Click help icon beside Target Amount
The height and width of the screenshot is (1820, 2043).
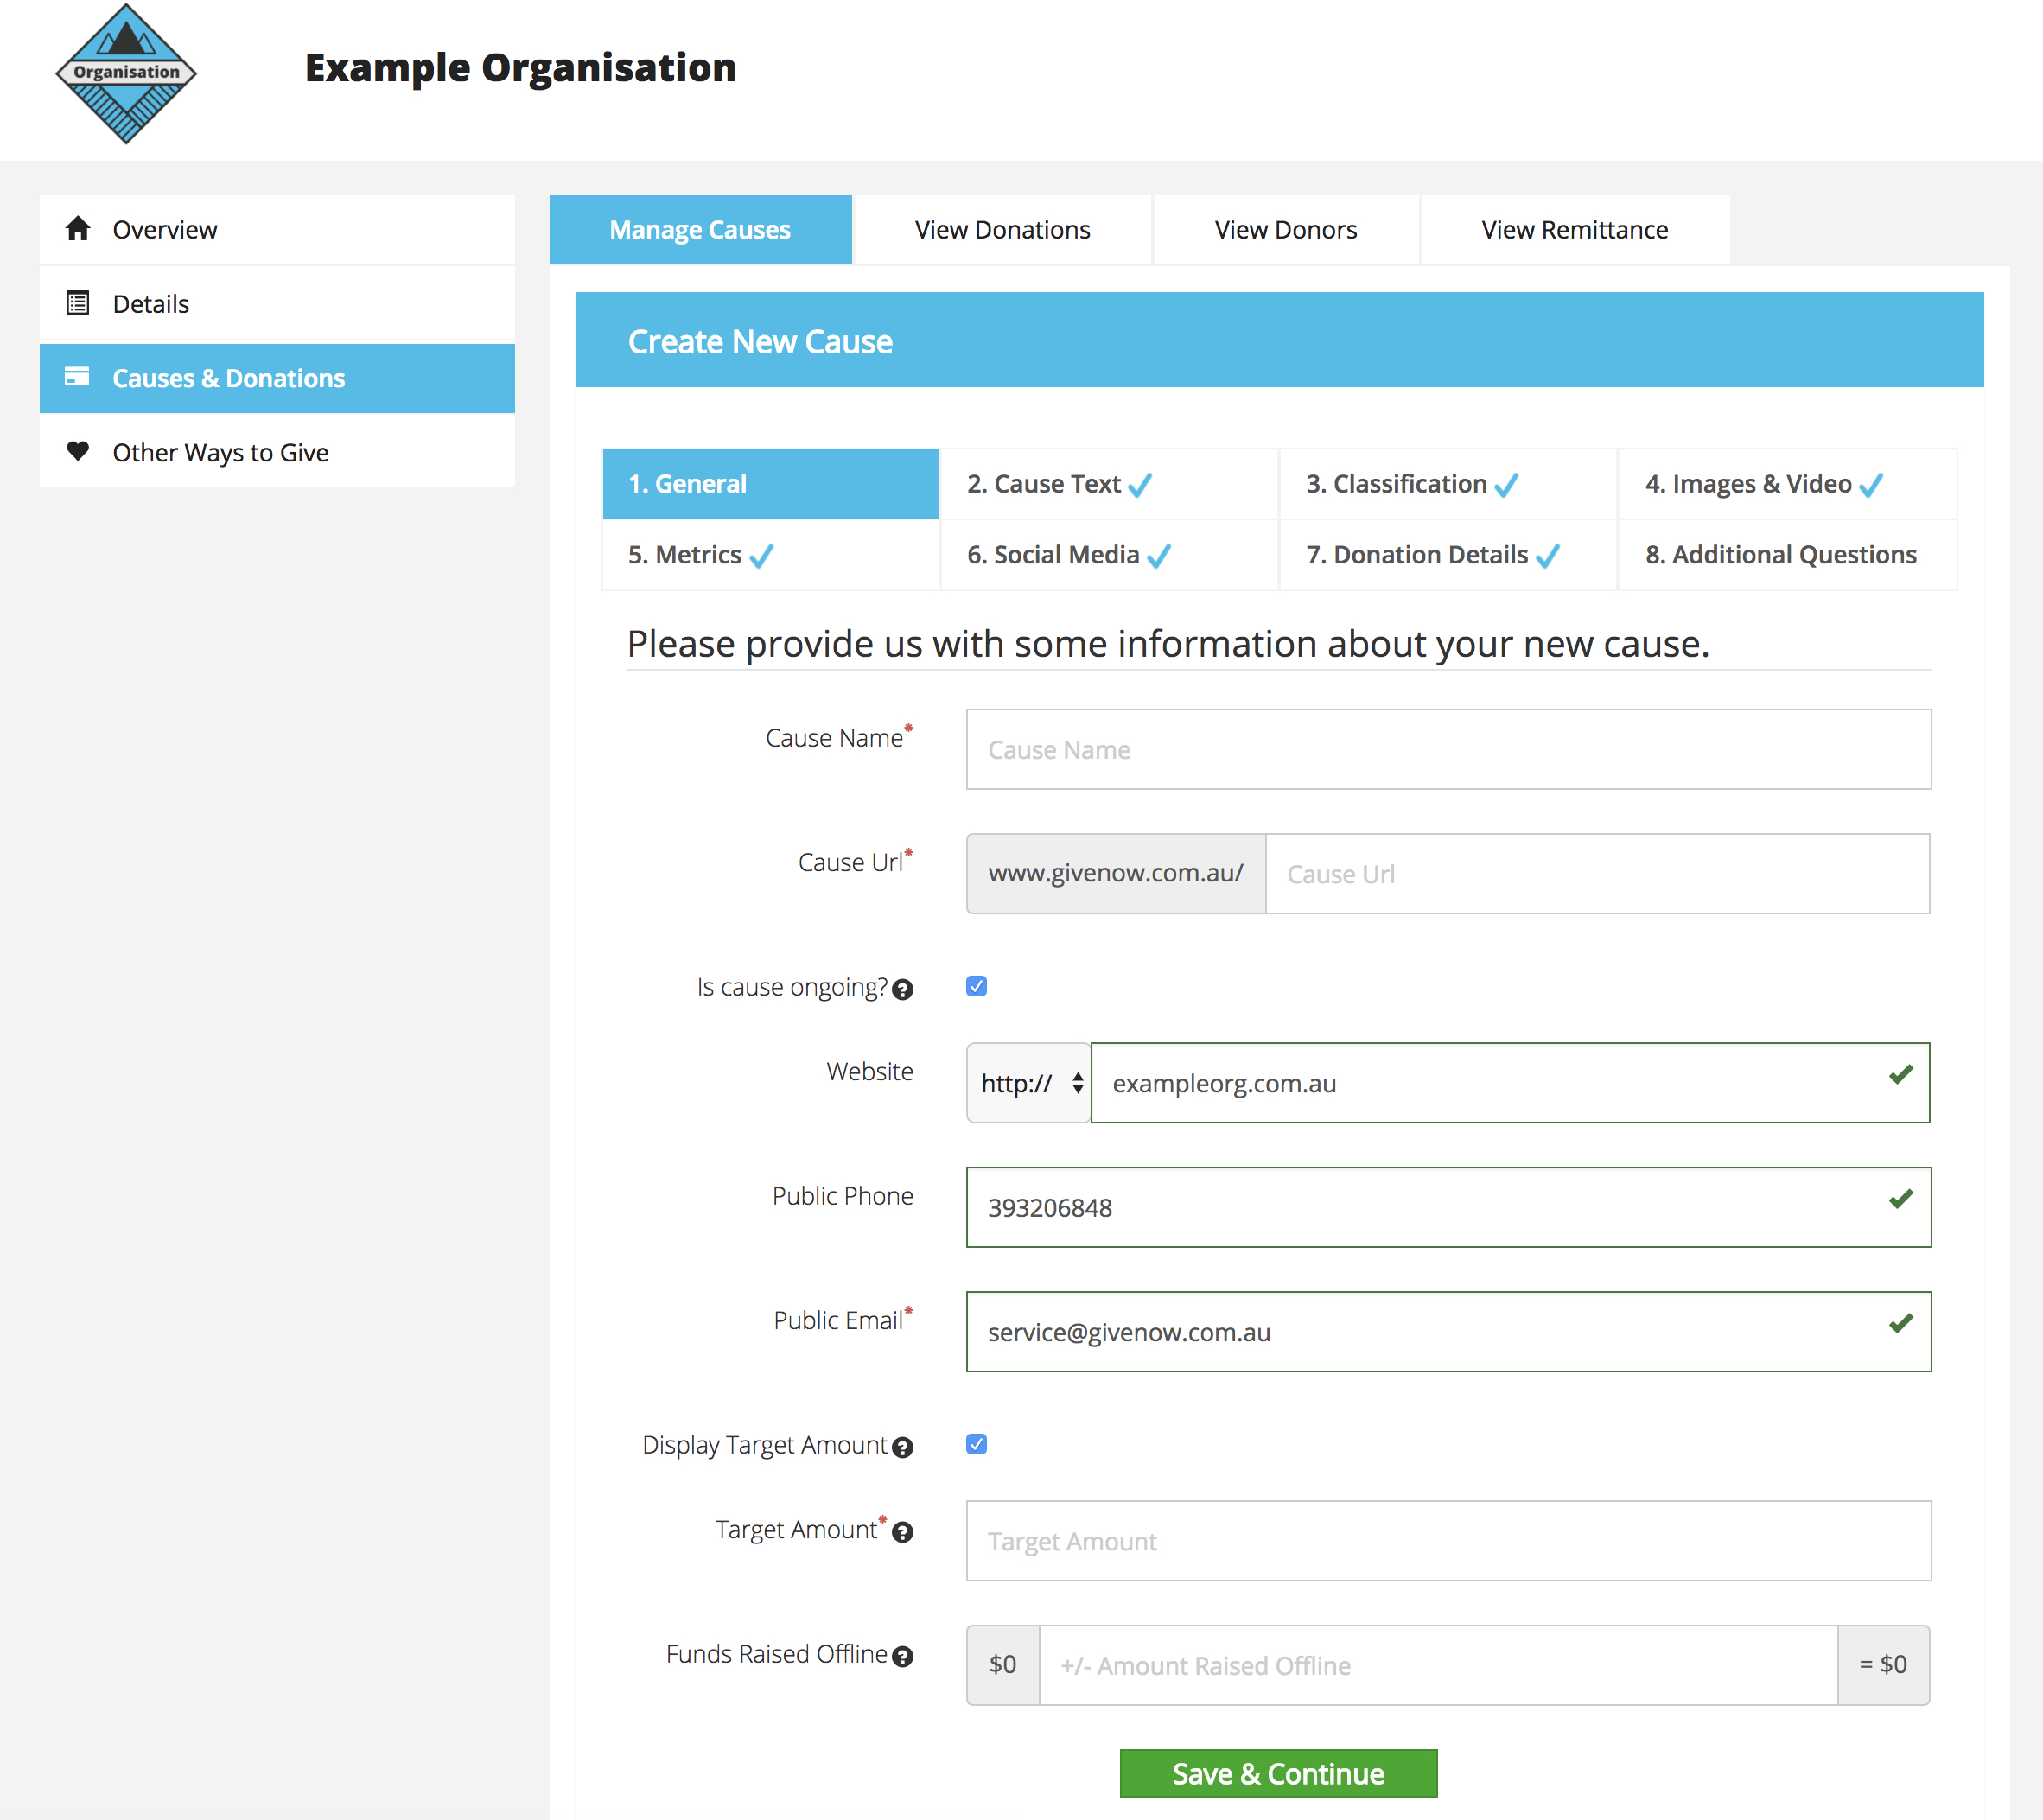[x=902, y=1532]
